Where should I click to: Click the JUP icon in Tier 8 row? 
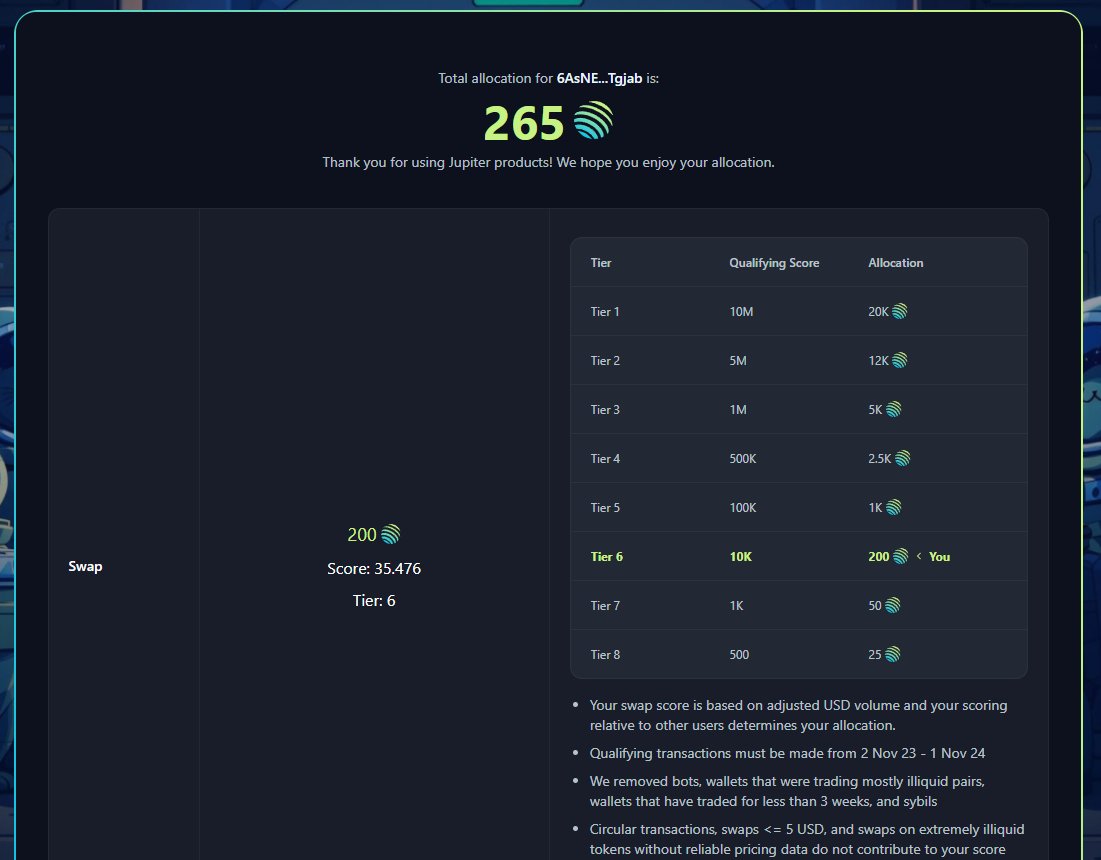(x=892, y=654)
